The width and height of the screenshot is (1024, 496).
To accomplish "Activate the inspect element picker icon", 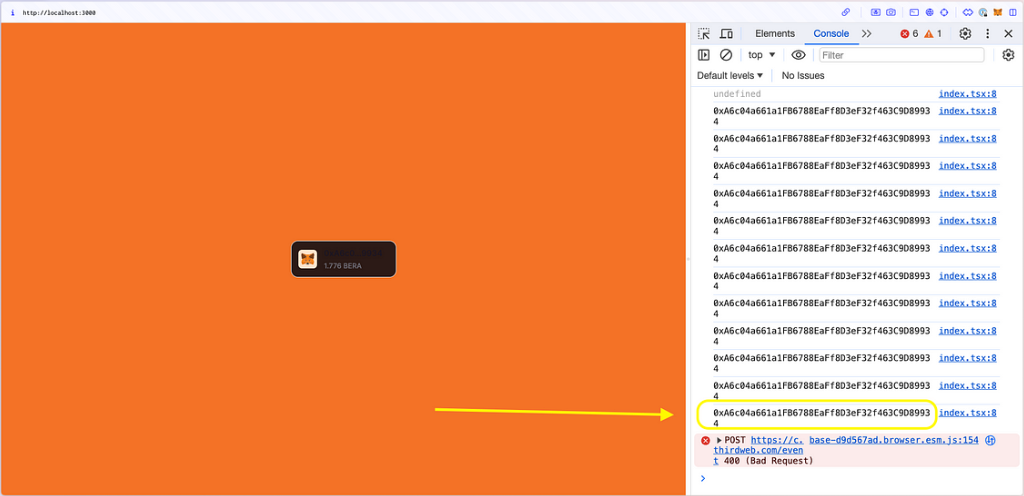I will [x=704, y=34].
